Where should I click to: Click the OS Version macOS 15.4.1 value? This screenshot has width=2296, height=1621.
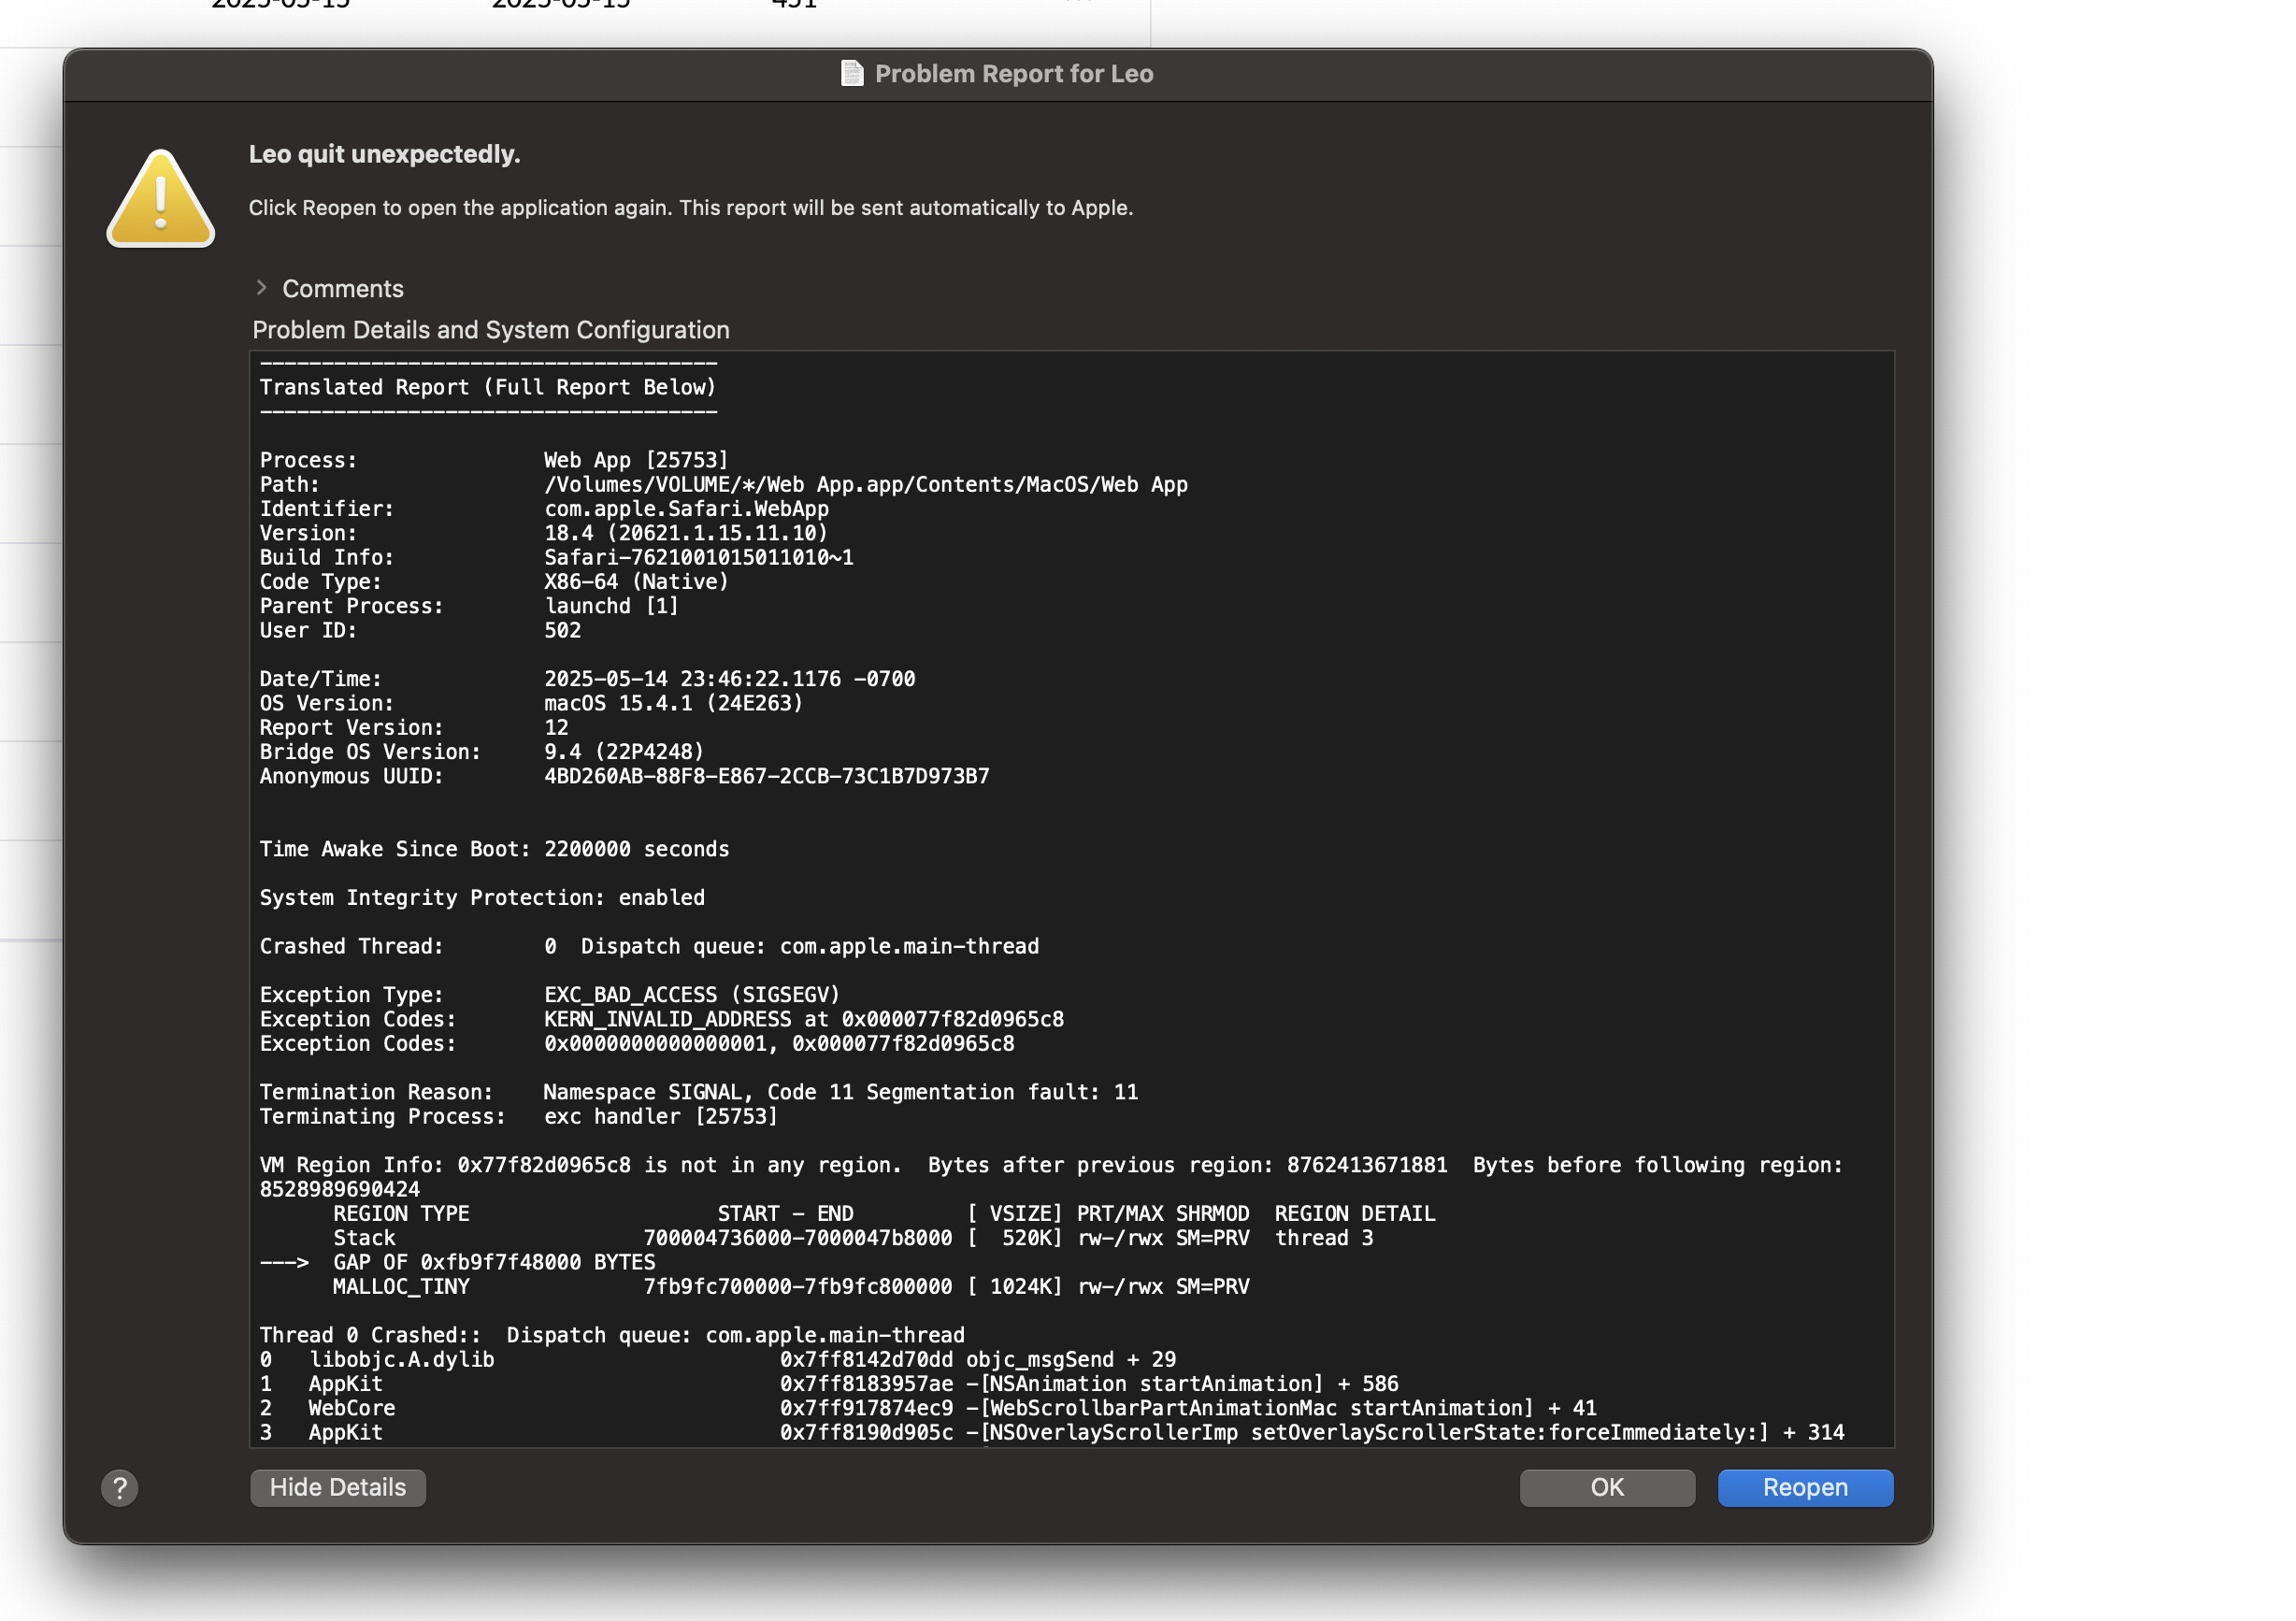[673, 703]
